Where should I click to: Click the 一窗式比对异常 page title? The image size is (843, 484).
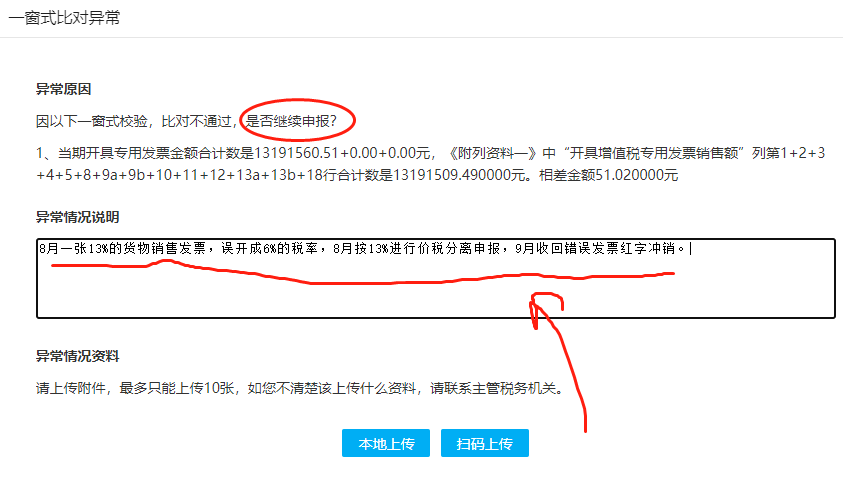click(64, 18)
